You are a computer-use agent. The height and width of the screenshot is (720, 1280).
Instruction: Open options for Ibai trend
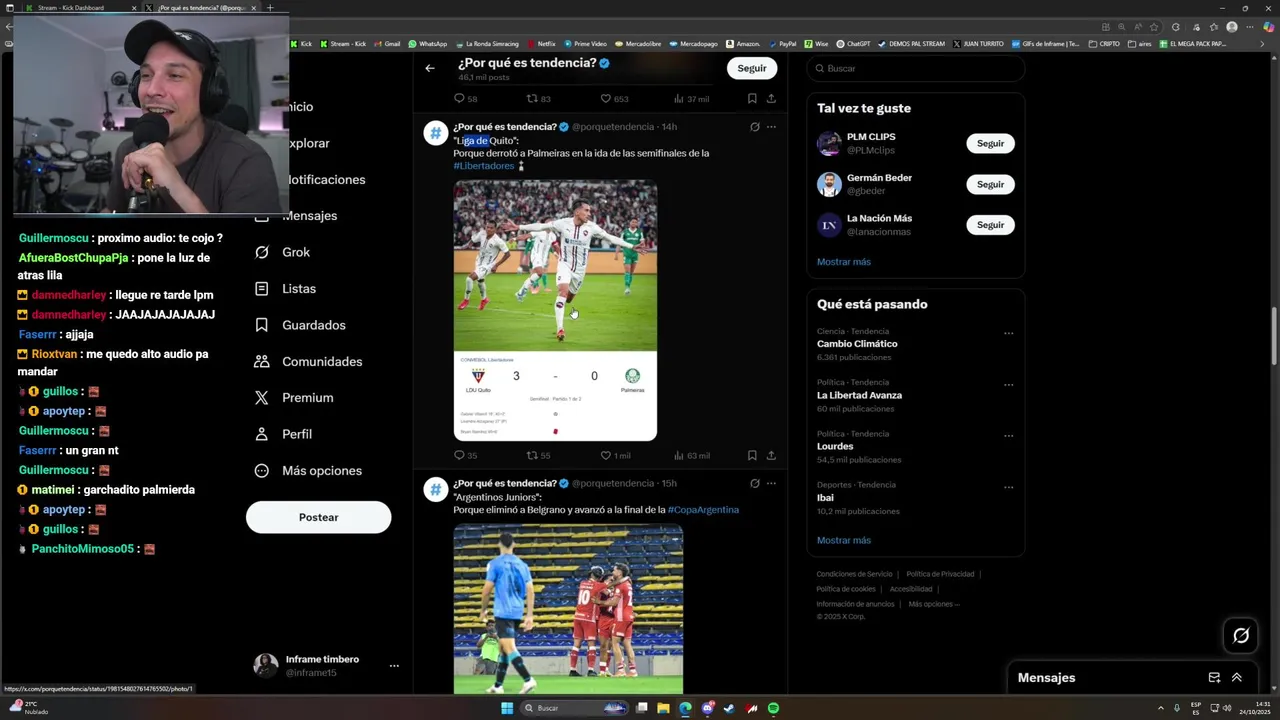point(1008,487)
